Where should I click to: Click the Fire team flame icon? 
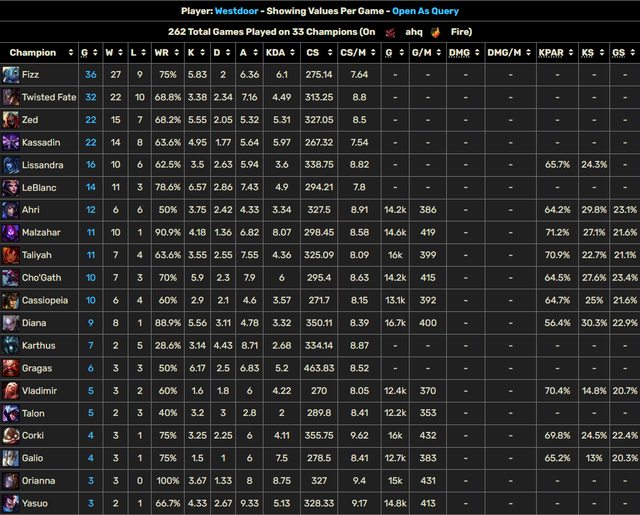coord(435,31)
